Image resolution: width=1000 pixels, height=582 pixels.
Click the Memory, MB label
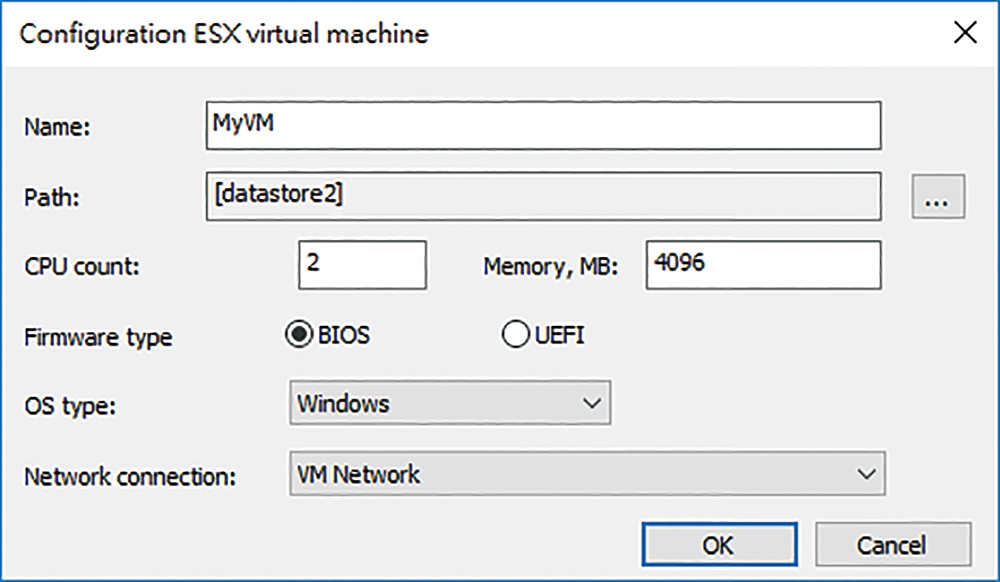point(550,266)
